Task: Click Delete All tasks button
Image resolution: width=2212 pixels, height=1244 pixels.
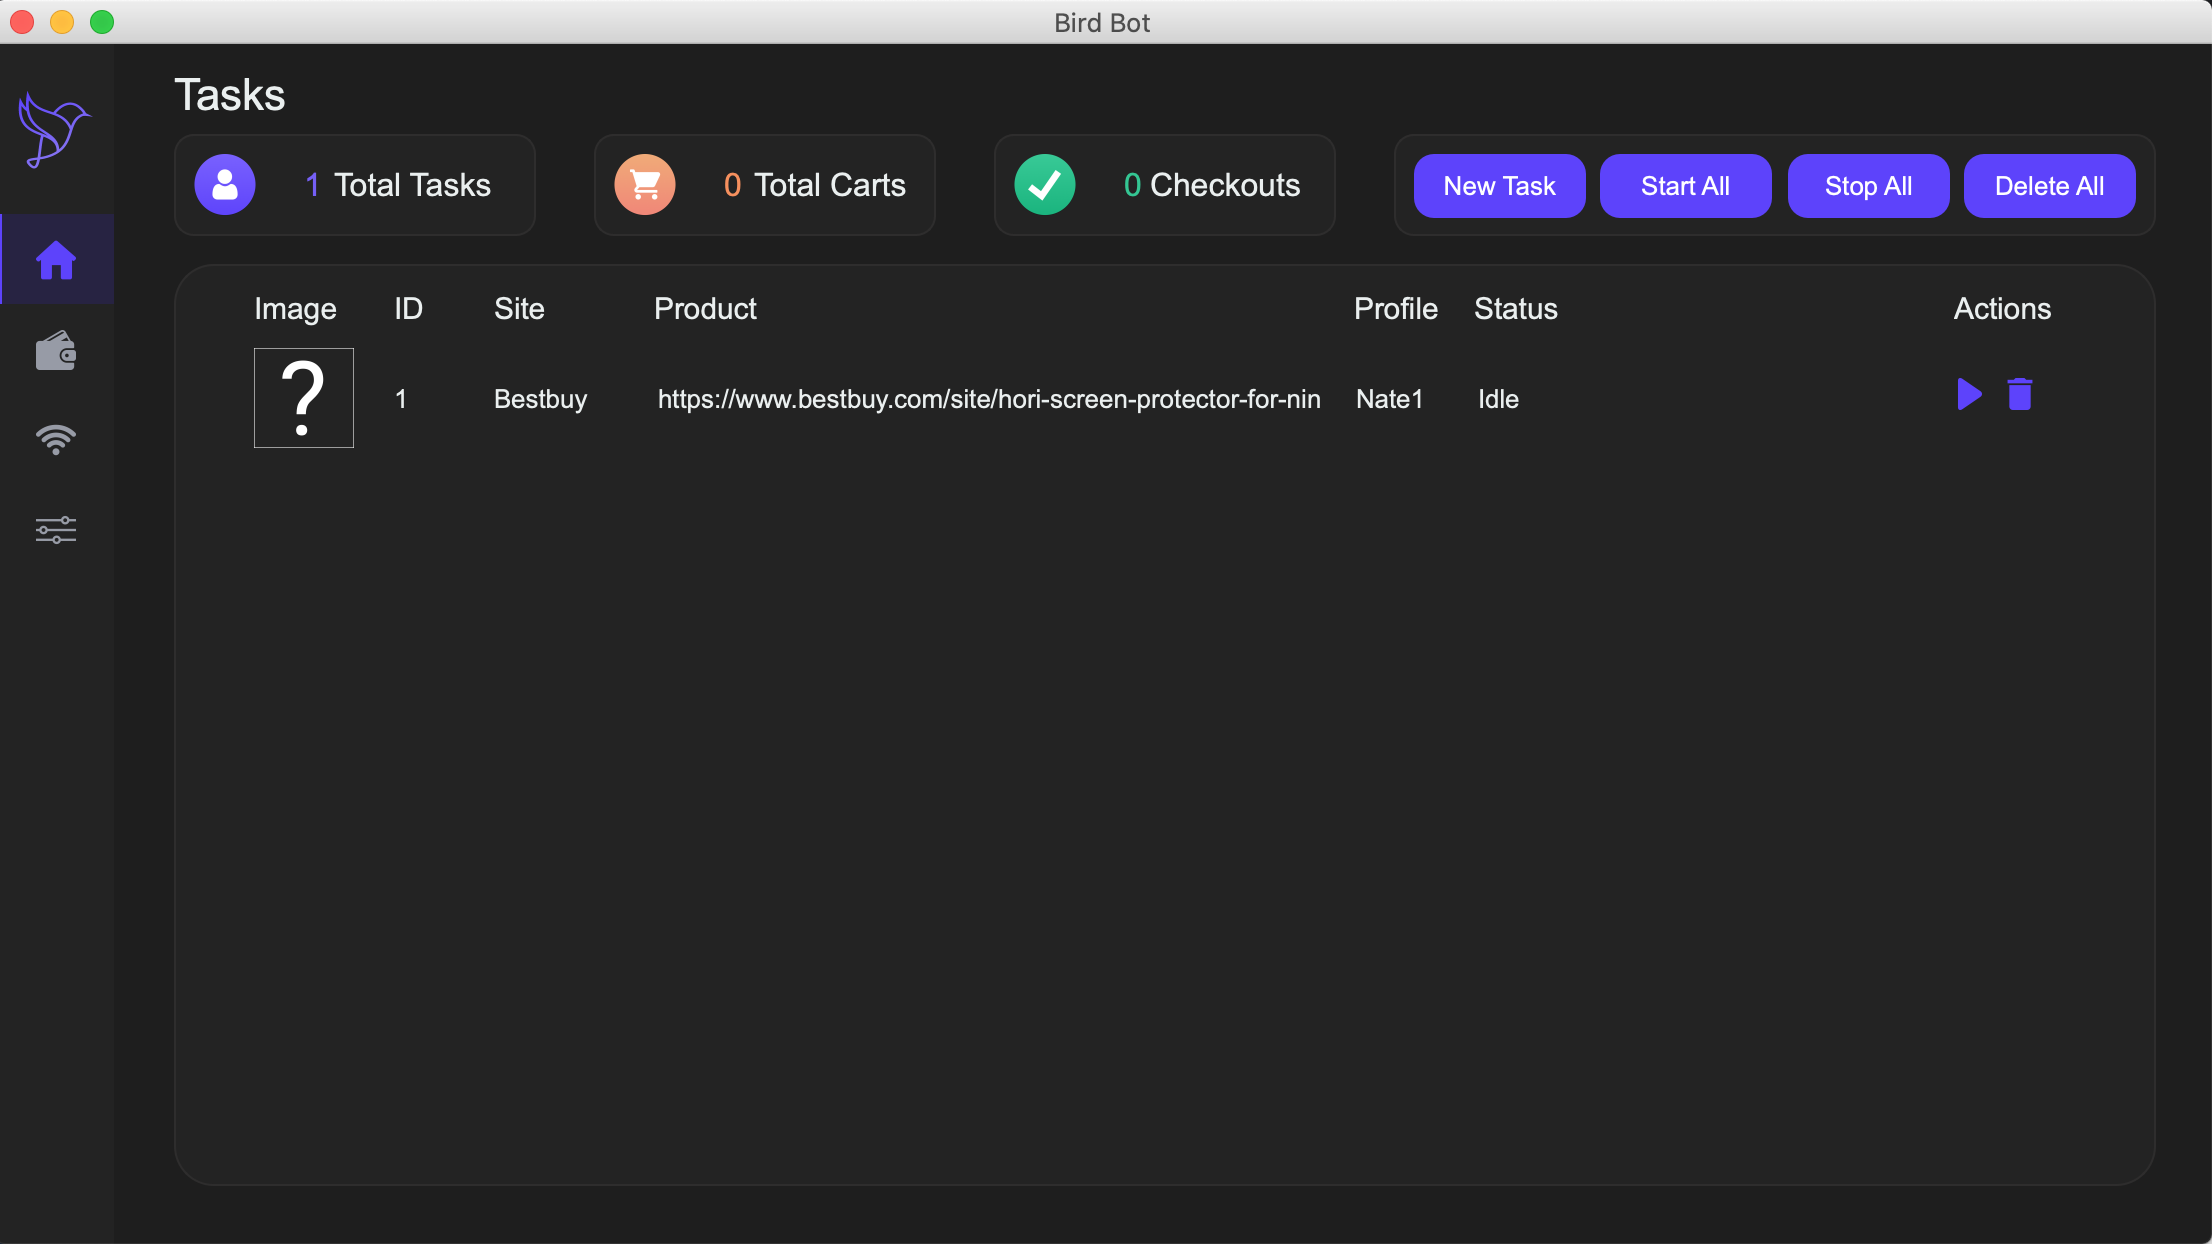Action: point(2049,185)
